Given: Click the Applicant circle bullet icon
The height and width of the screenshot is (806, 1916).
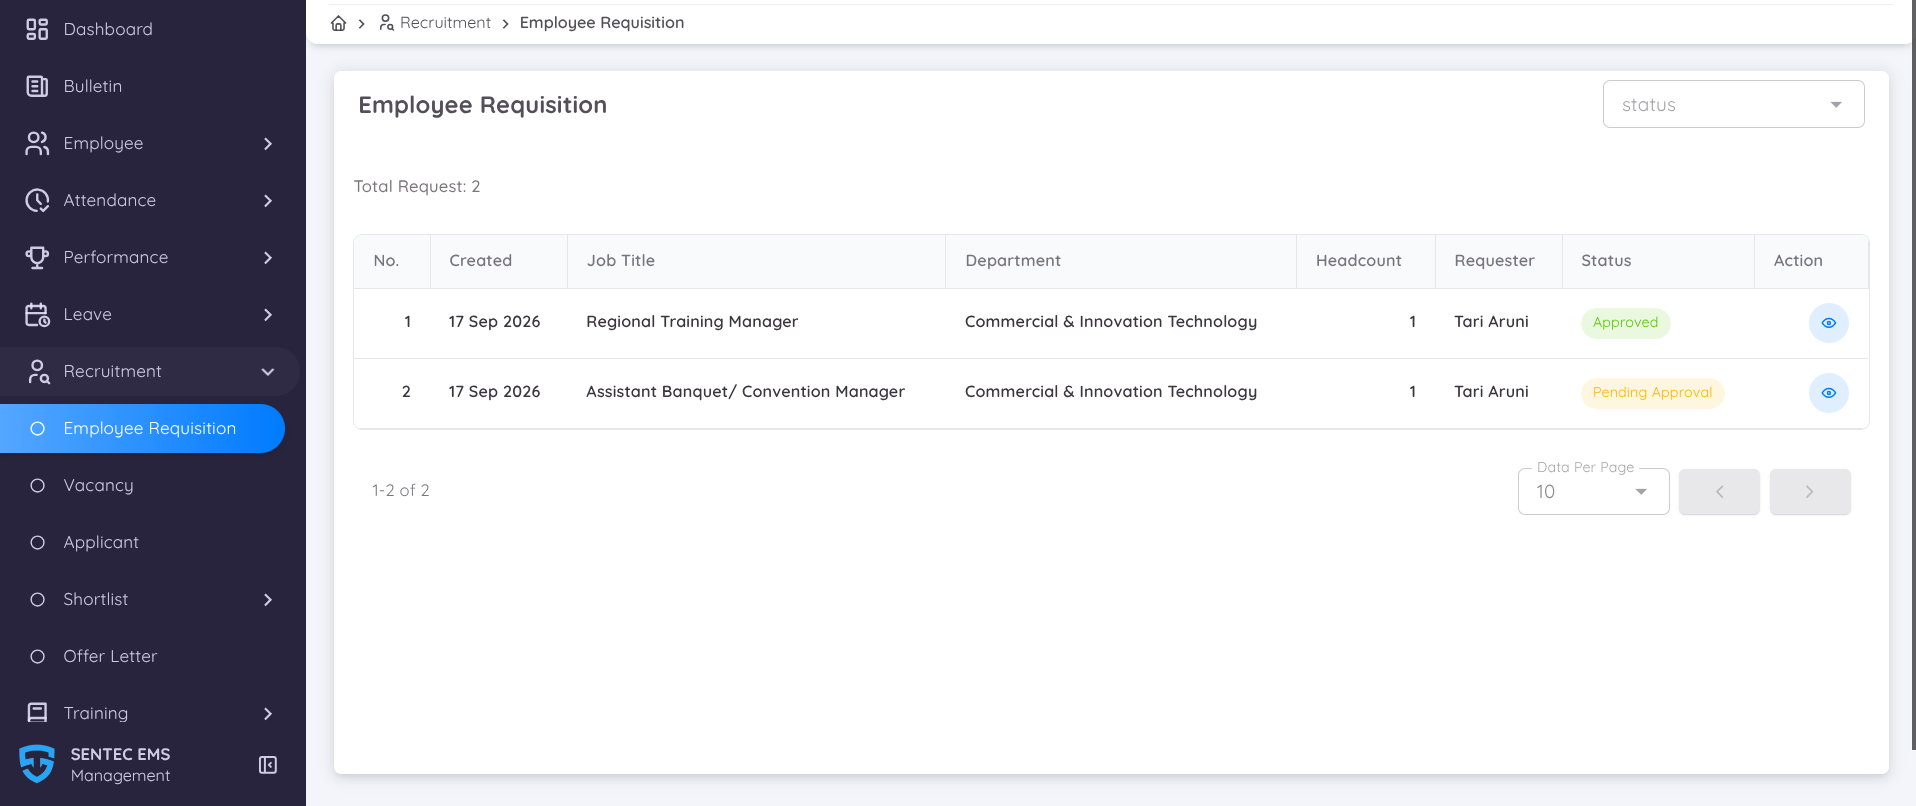Looking at the screenshot, I should click(x=37, y=542).
